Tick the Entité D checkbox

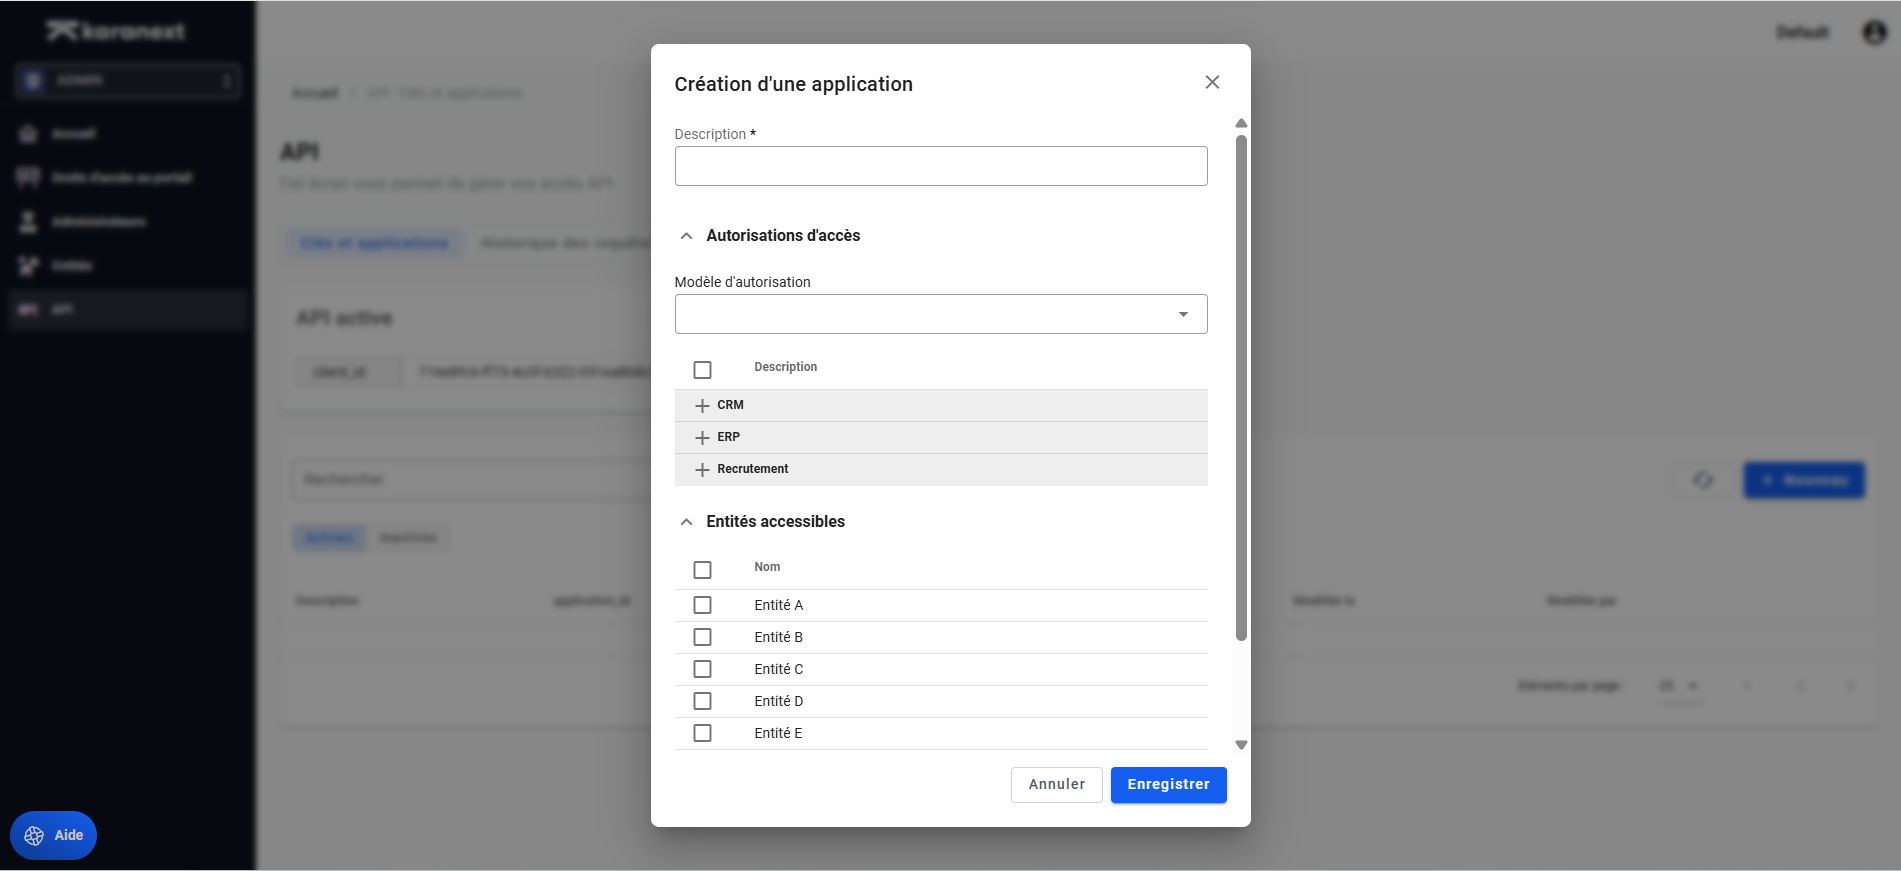click(x=702, y=701)
